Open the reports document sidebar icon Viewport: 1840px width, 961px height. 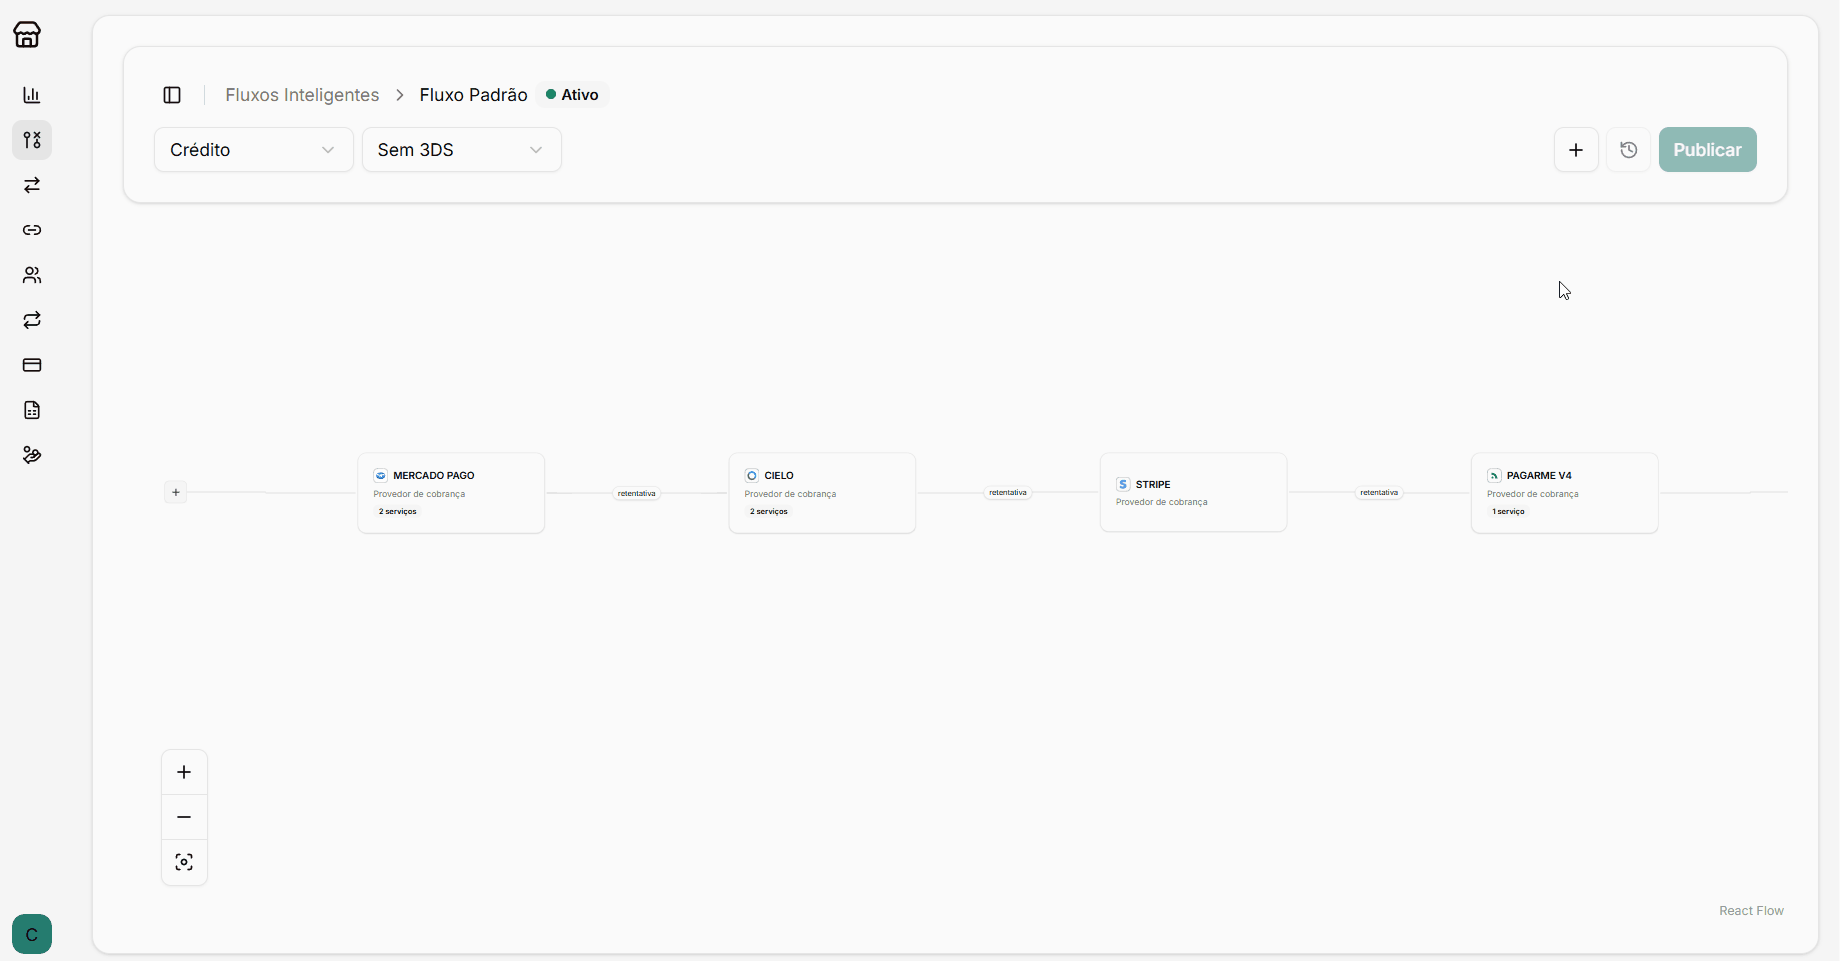[32, 410]
